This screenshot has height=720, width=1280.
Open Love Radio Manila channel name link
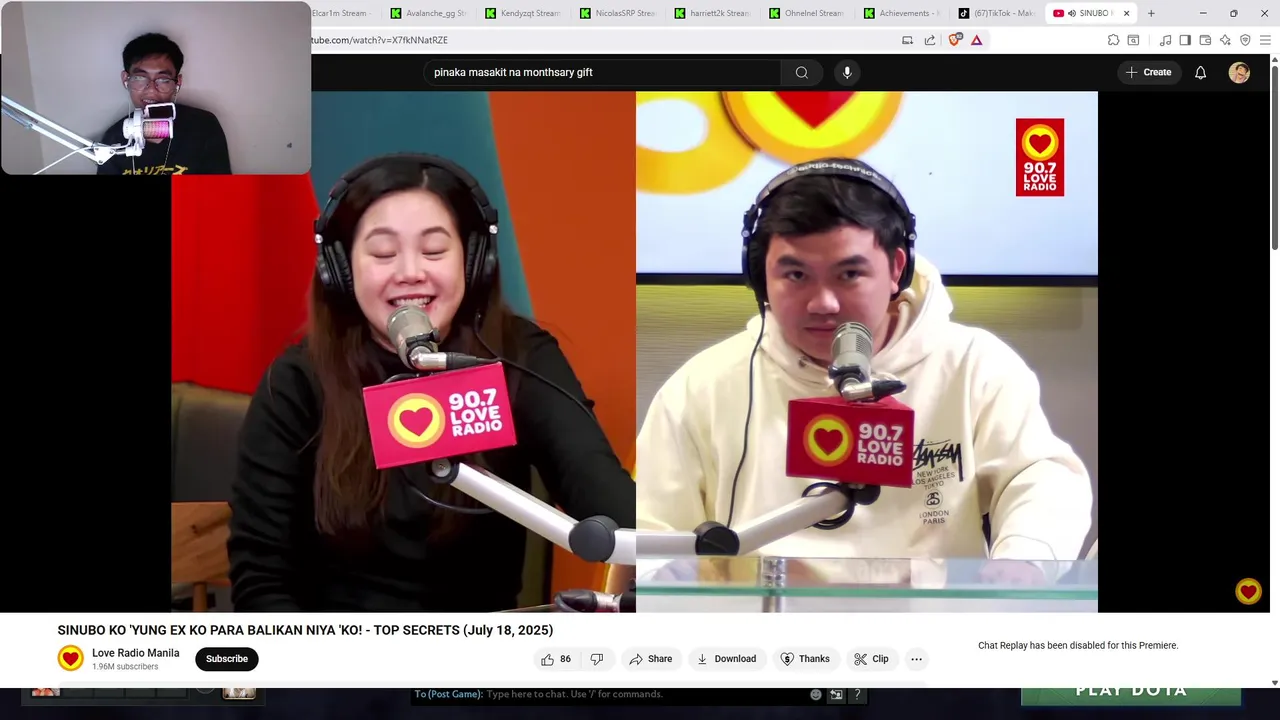[x=136, y=653]
